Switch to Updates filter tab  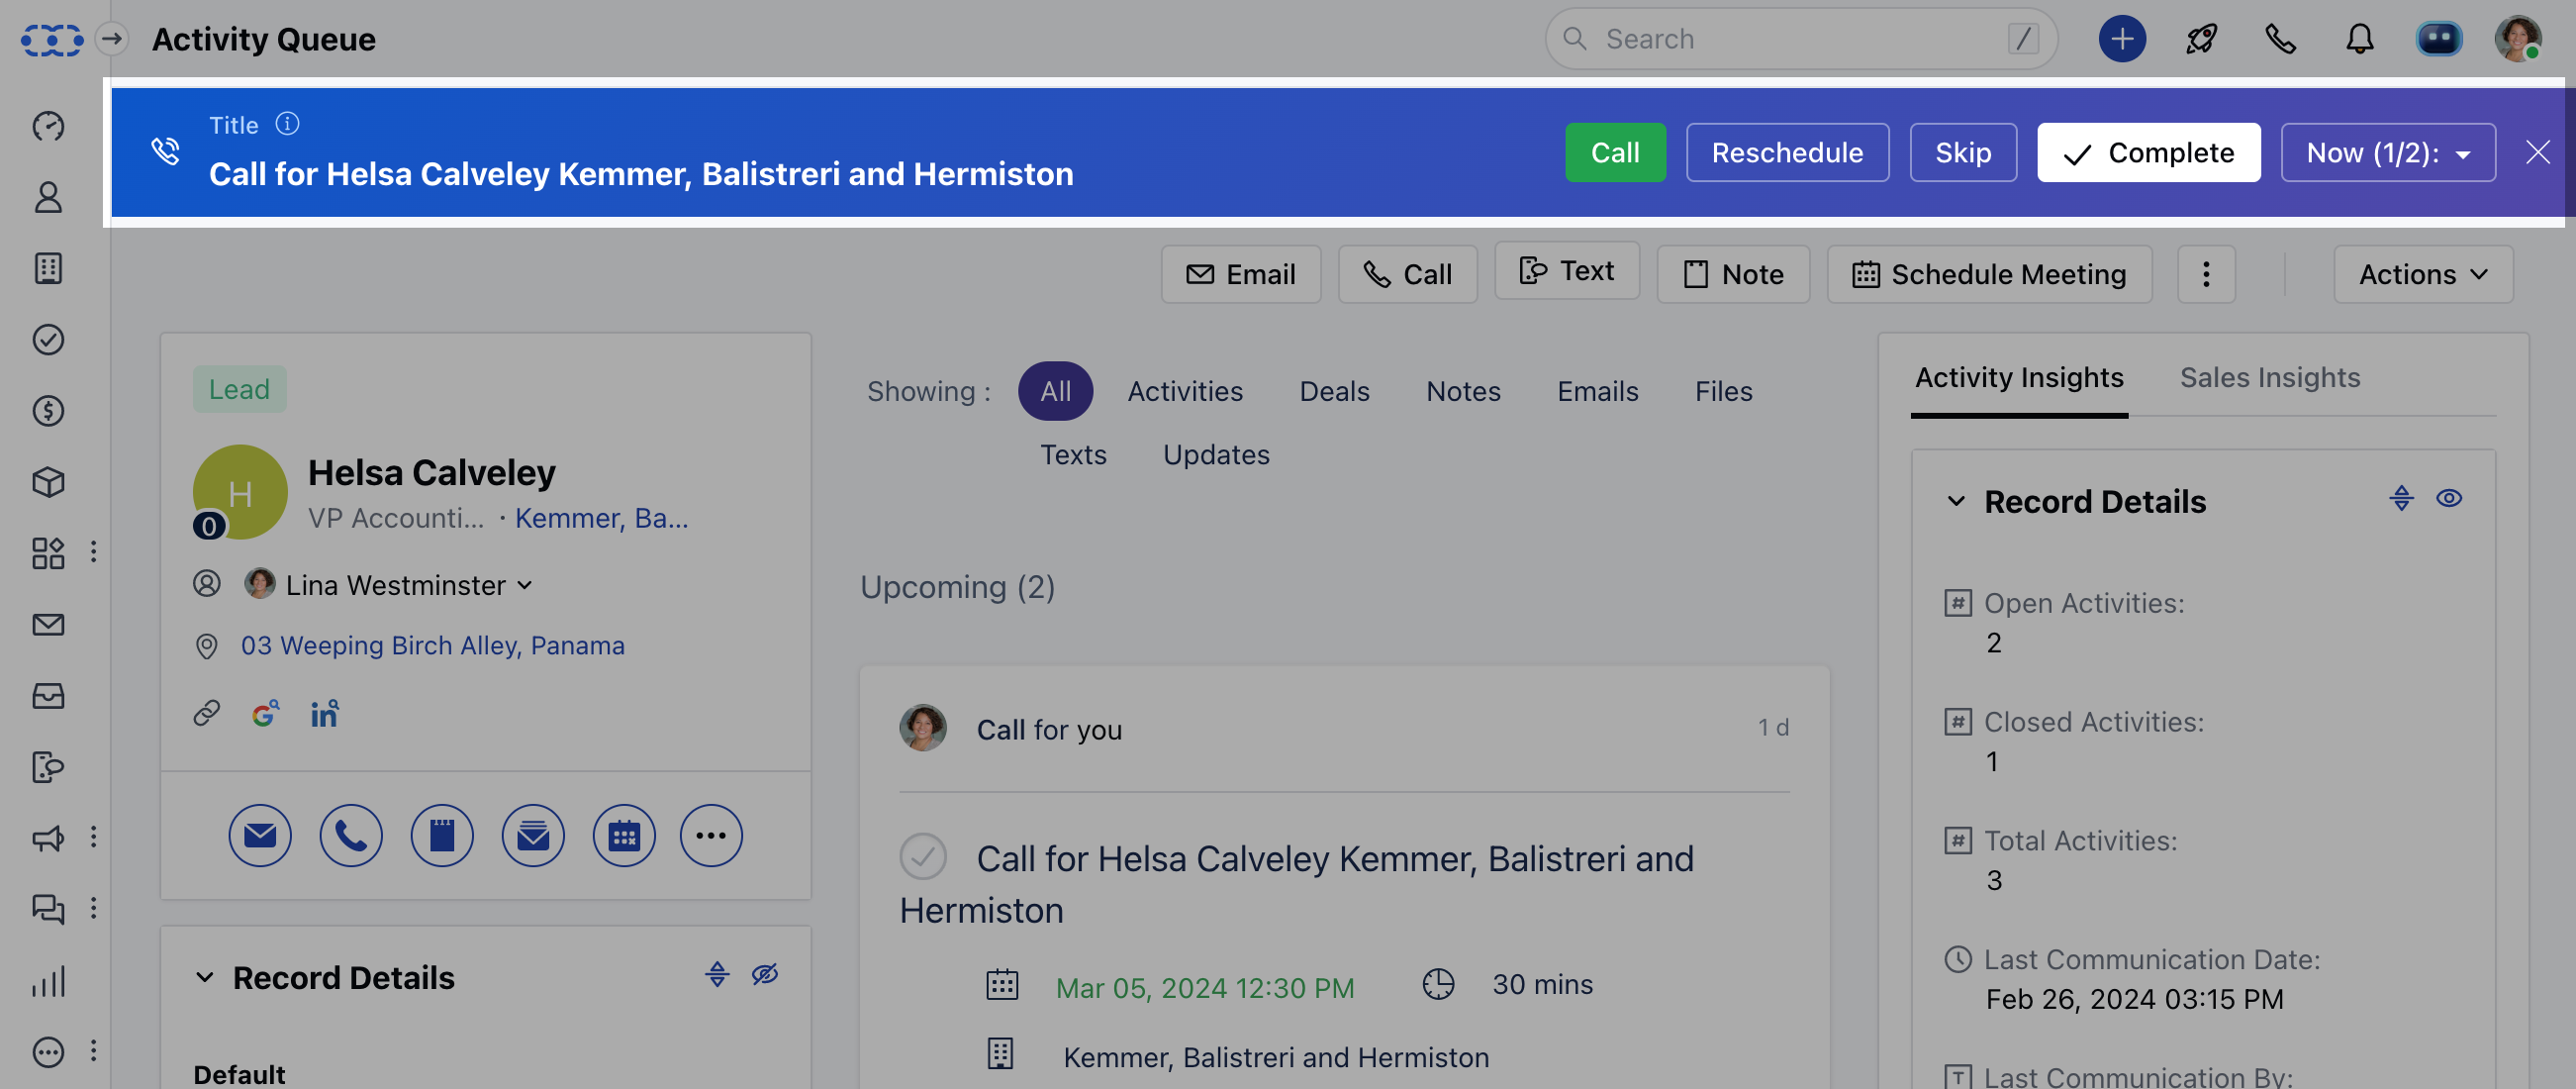(1216, 454)
